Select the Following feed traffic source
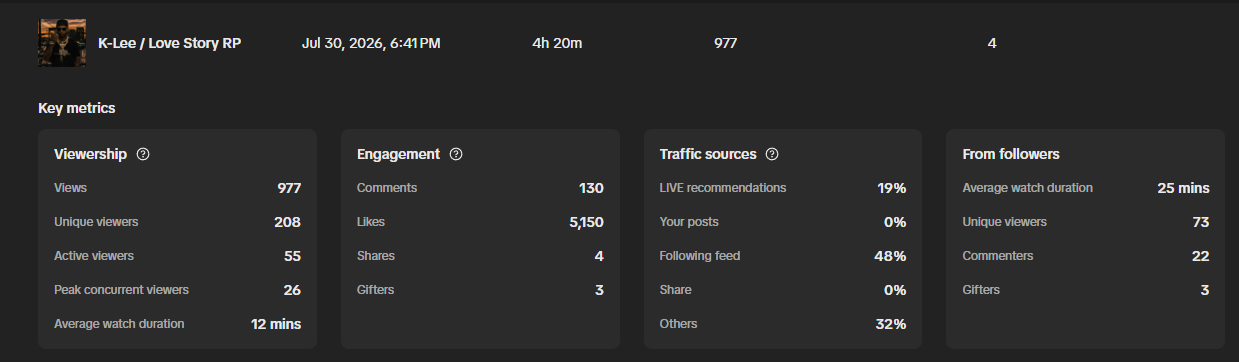 pos(783,256)
